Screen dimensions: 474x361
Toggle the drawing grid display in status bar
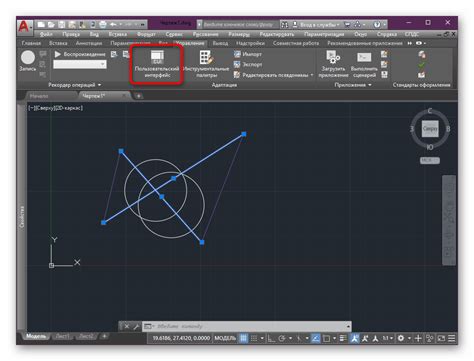(x=244, y=338)
